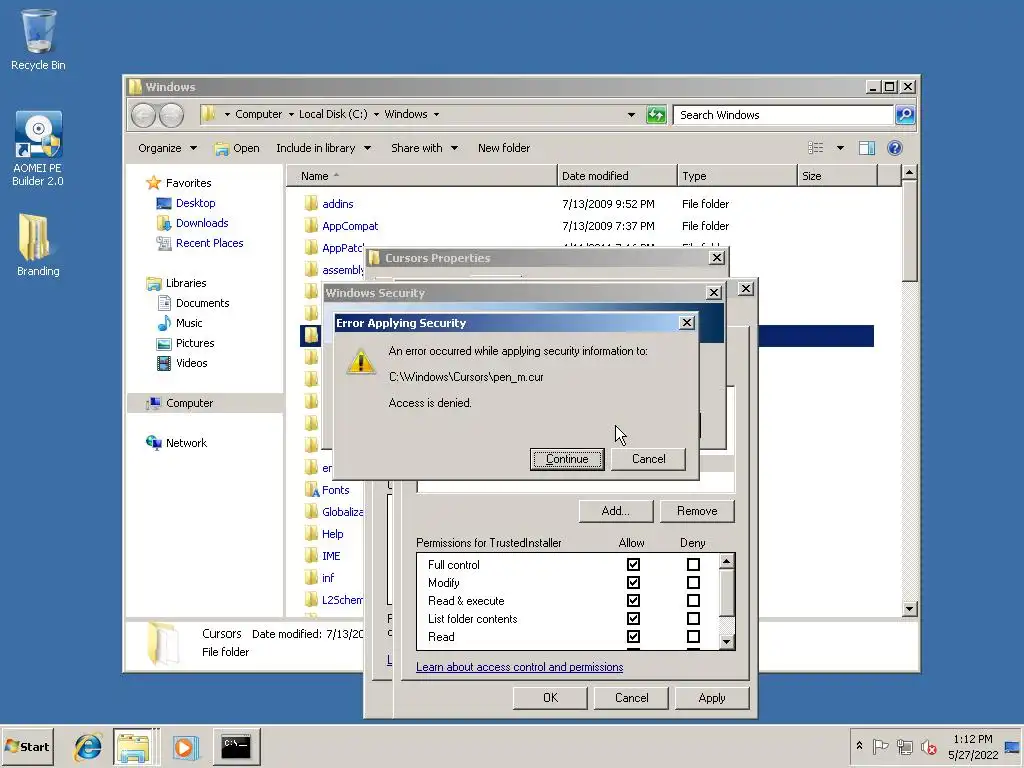Toggle Deny Read & execute checkbox
1024x768 pixels.
tap(693, 600)
